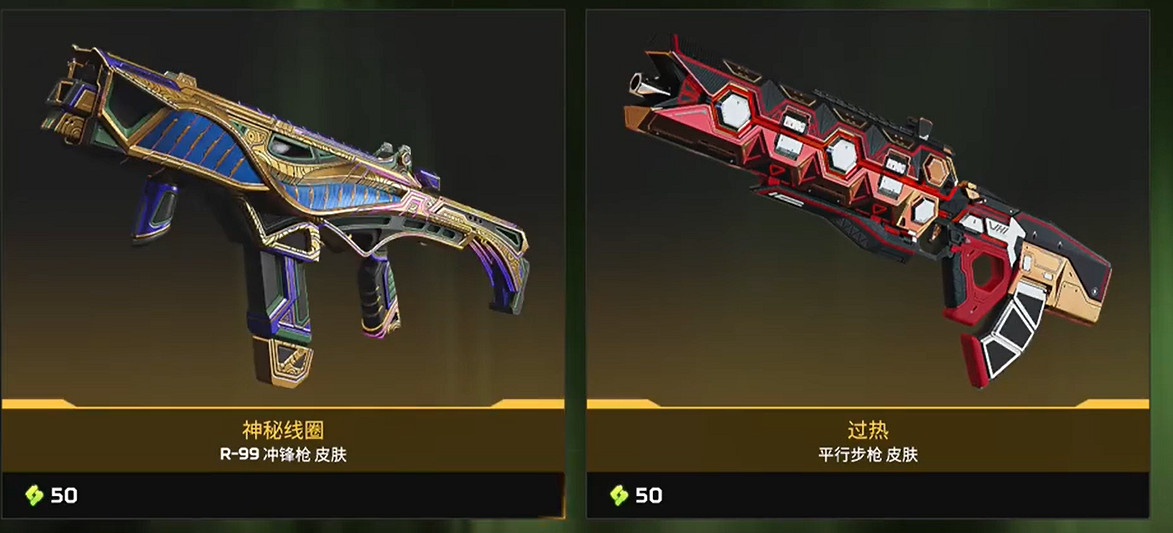The width and height of the screenshot is (1173, 533).
Task: Select the 神秘线圈 skin title
Action: 283,430
